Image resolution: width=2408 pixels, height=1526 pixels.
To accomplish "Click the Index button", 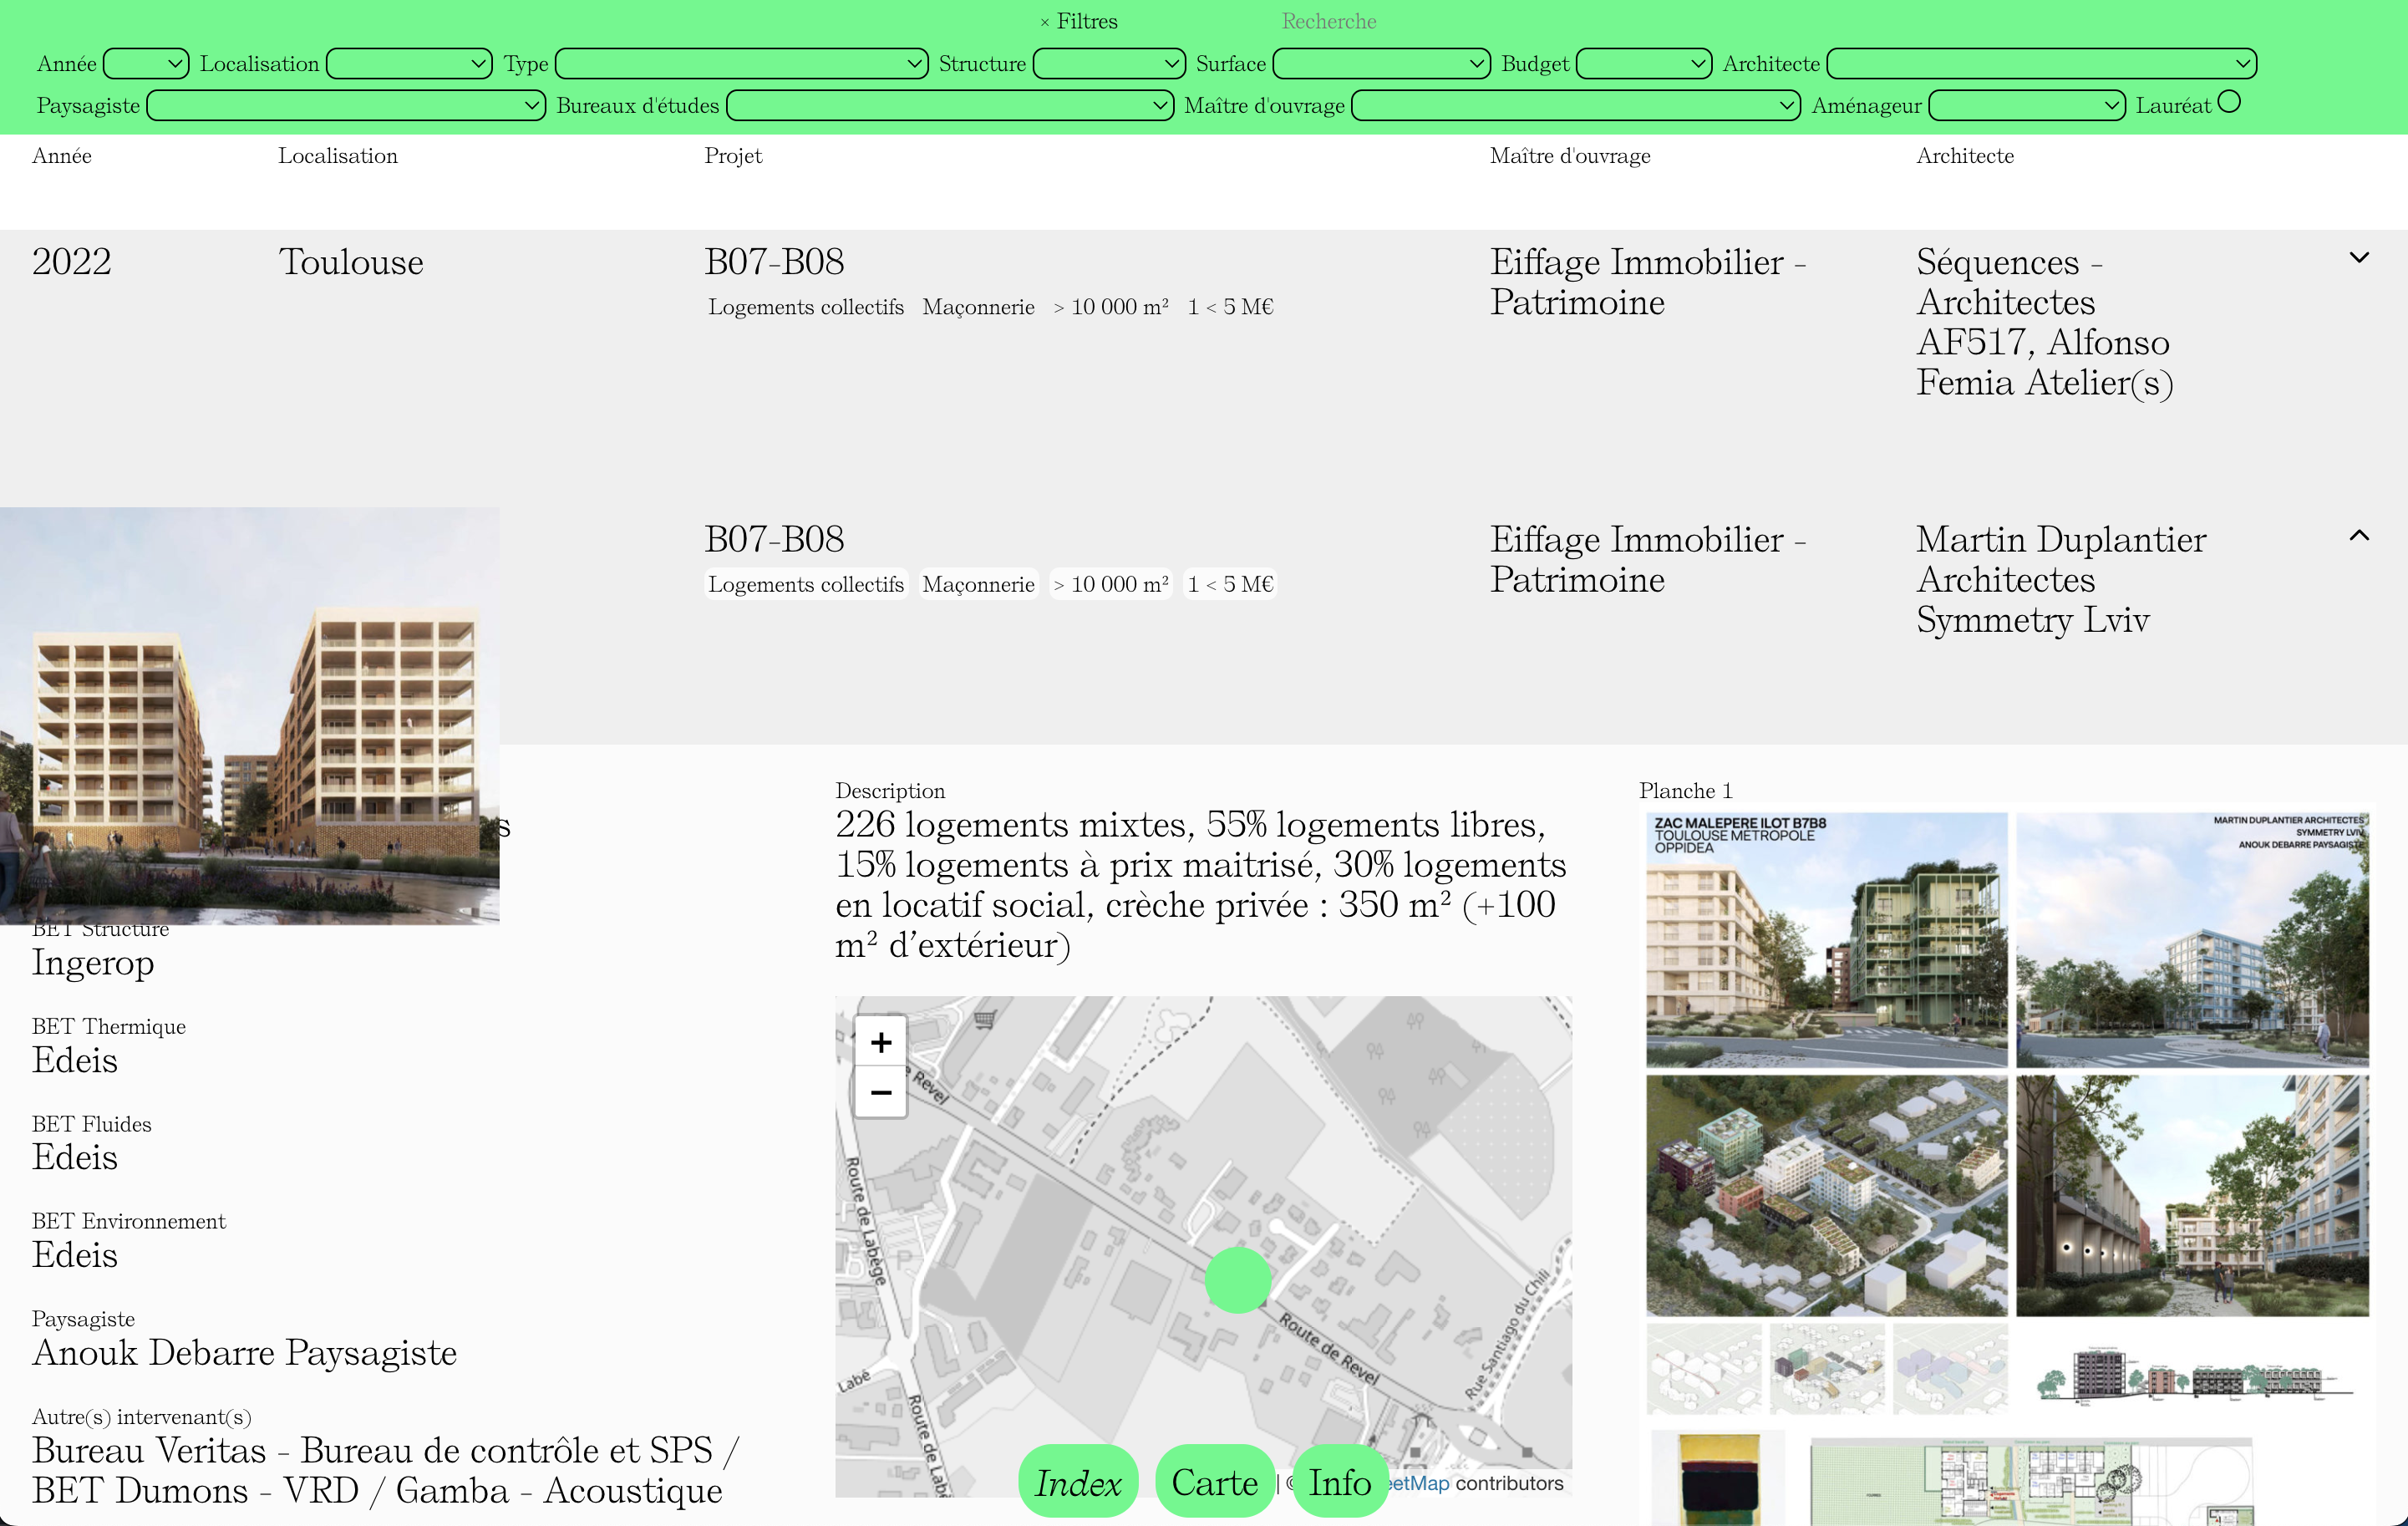I will tap(1078, 1482).
